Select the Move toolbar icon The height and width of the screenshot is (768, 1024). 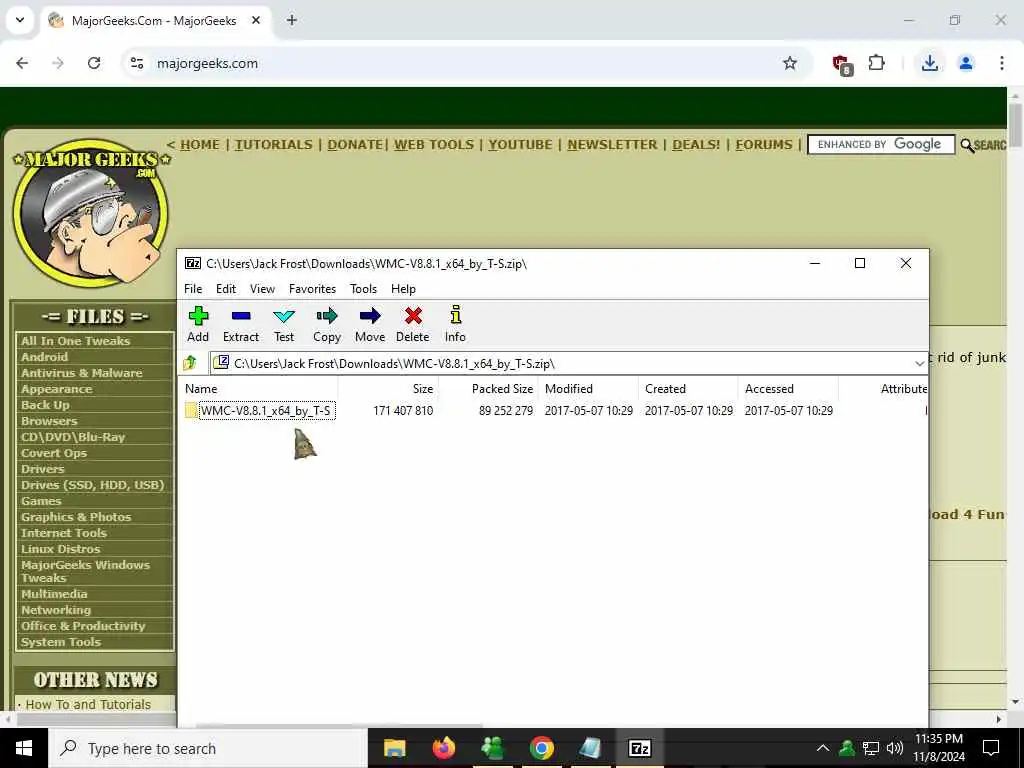click(x=370, y=324)
